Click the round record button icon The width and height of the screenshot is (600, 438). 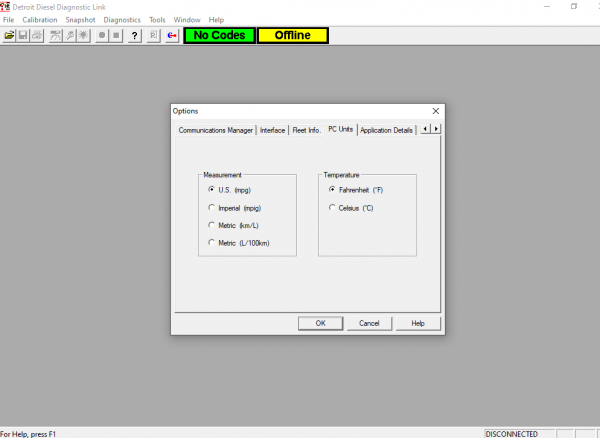[x=102, y=36]
